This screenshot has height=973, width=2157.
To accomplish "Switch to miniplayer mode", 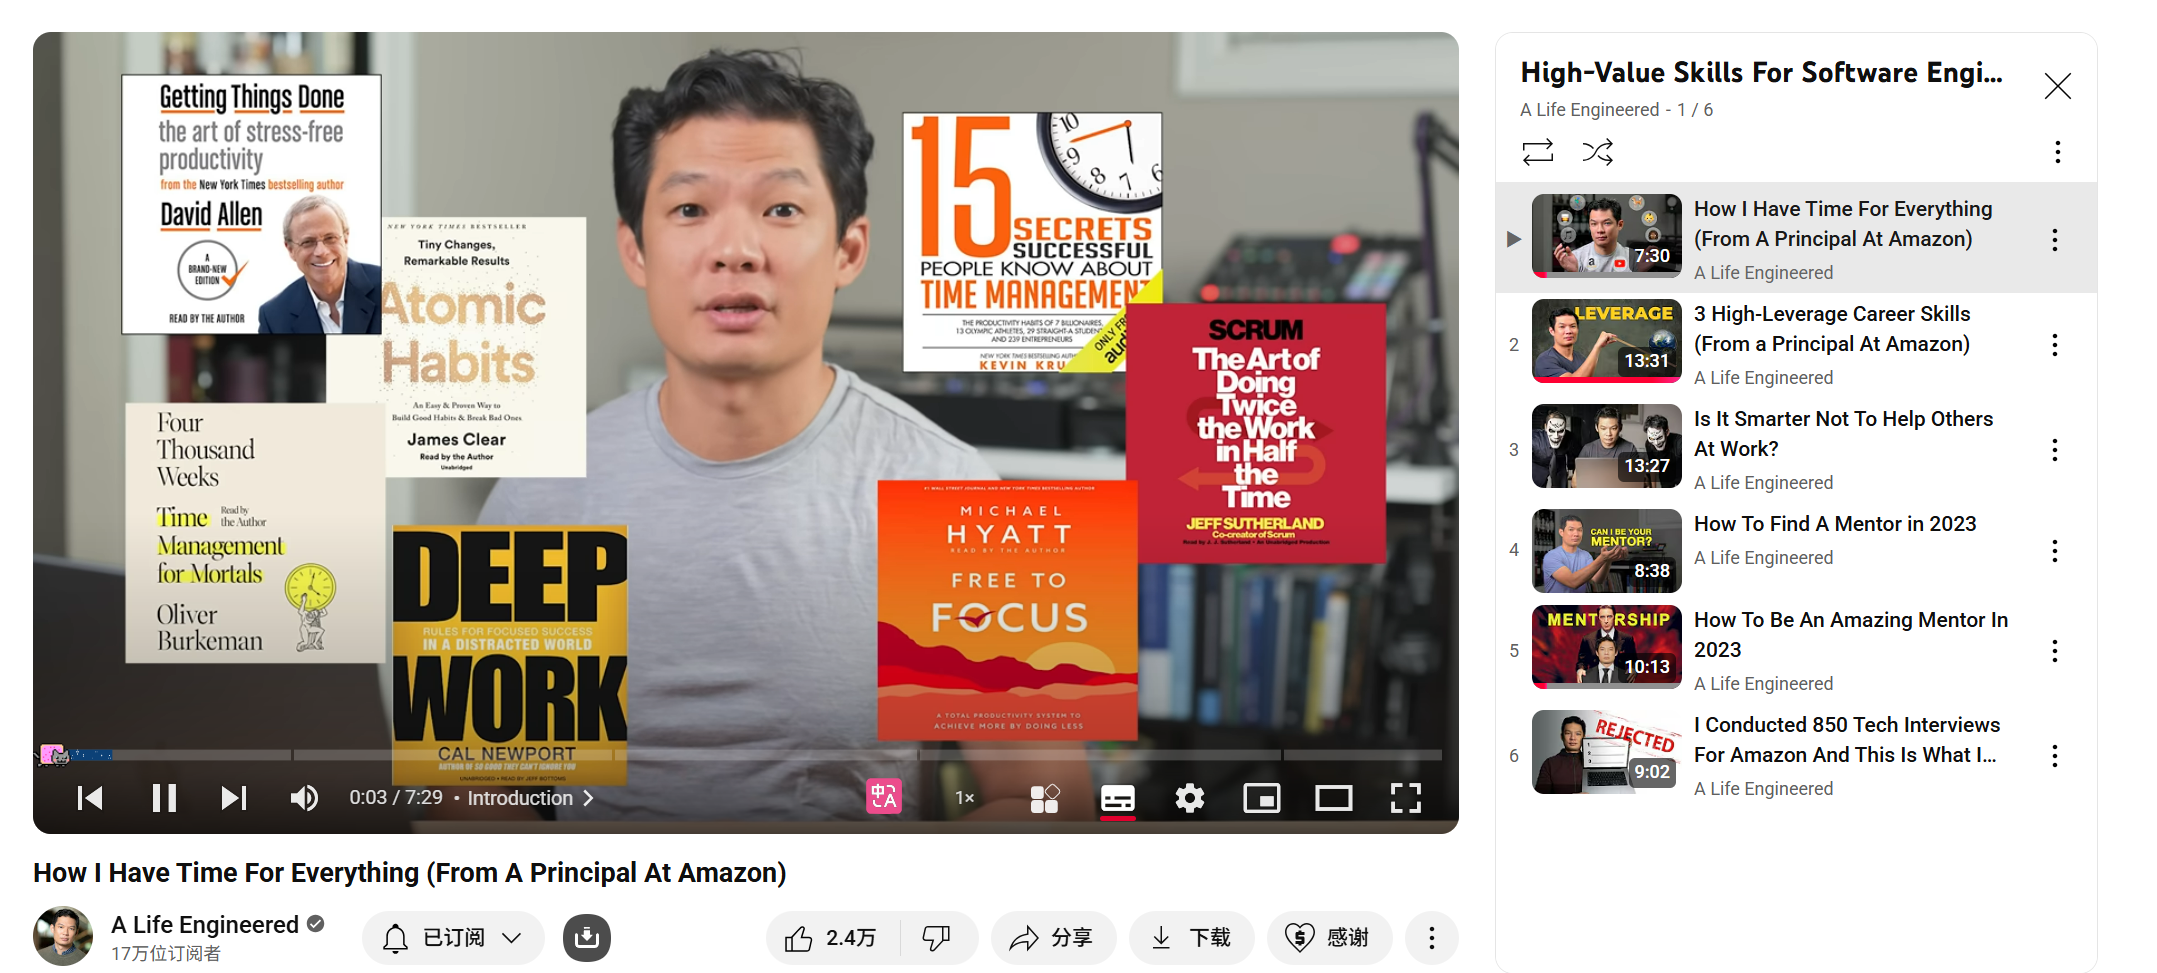I will pyautogui.click(x=1262, y=798).
